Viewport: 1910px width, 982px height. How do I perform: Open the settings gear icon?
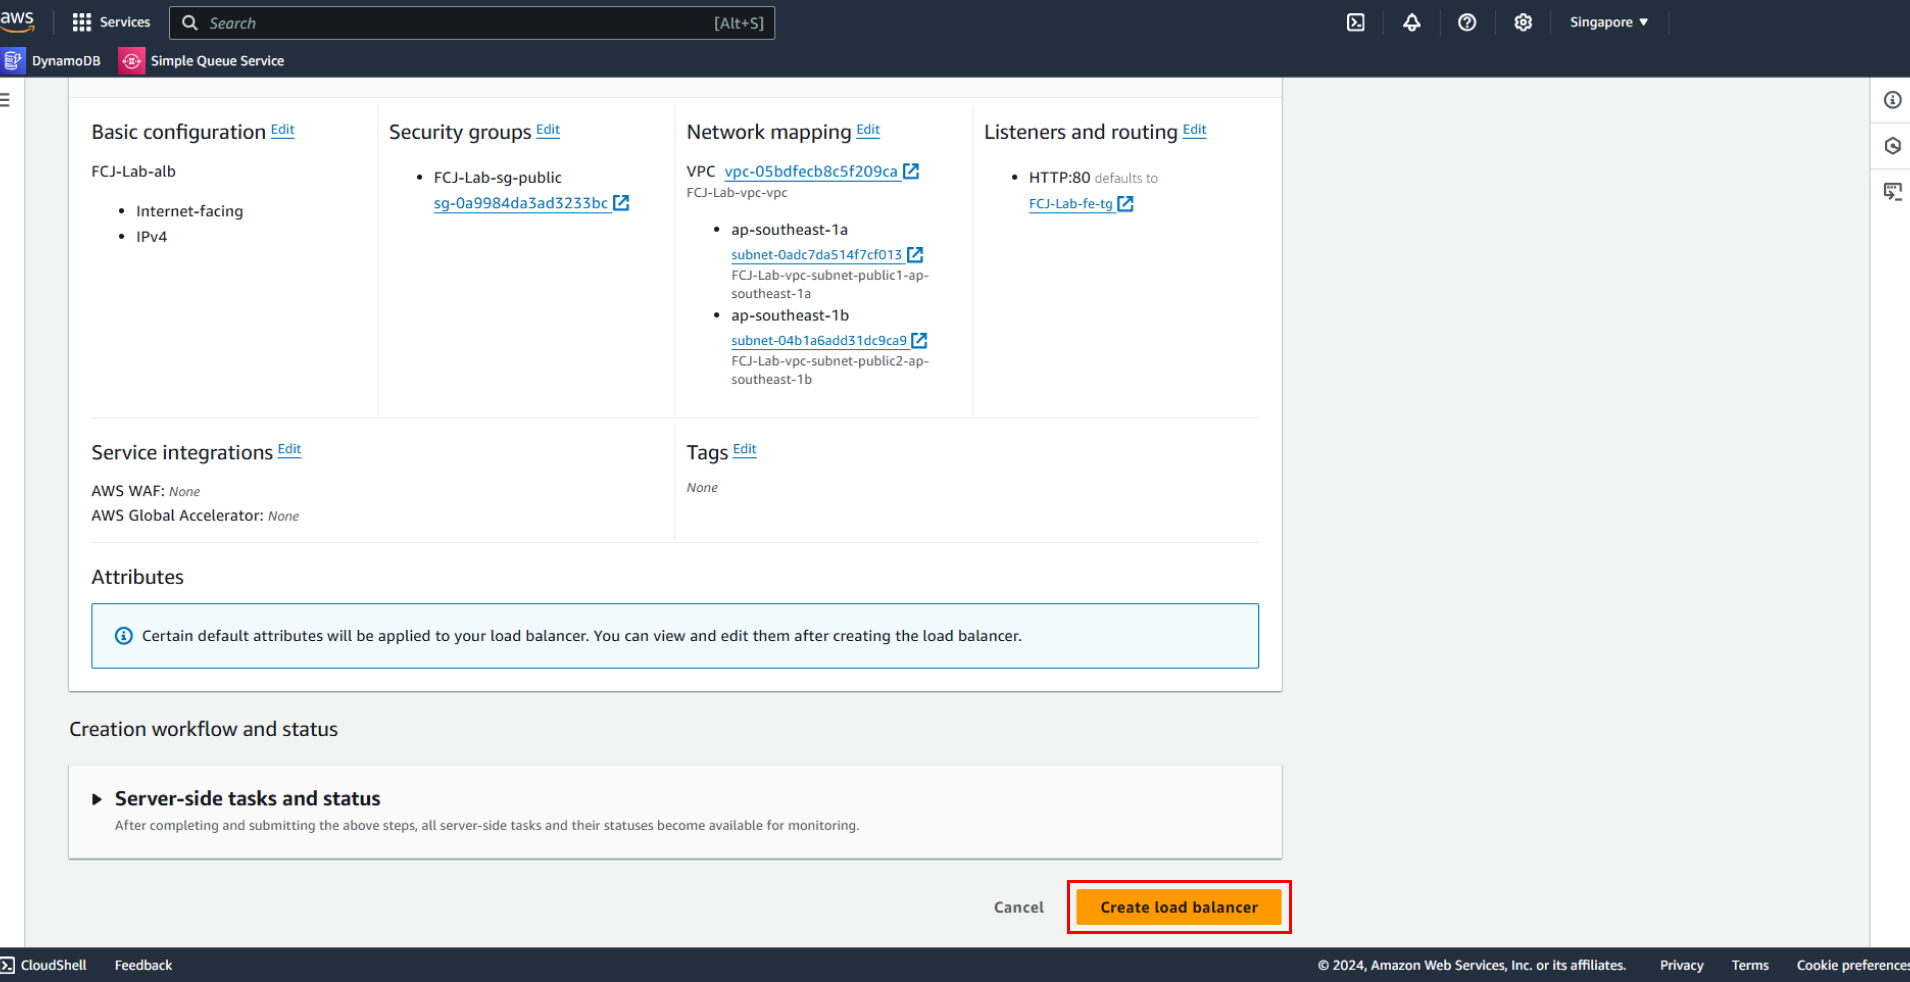point(1523,22)
